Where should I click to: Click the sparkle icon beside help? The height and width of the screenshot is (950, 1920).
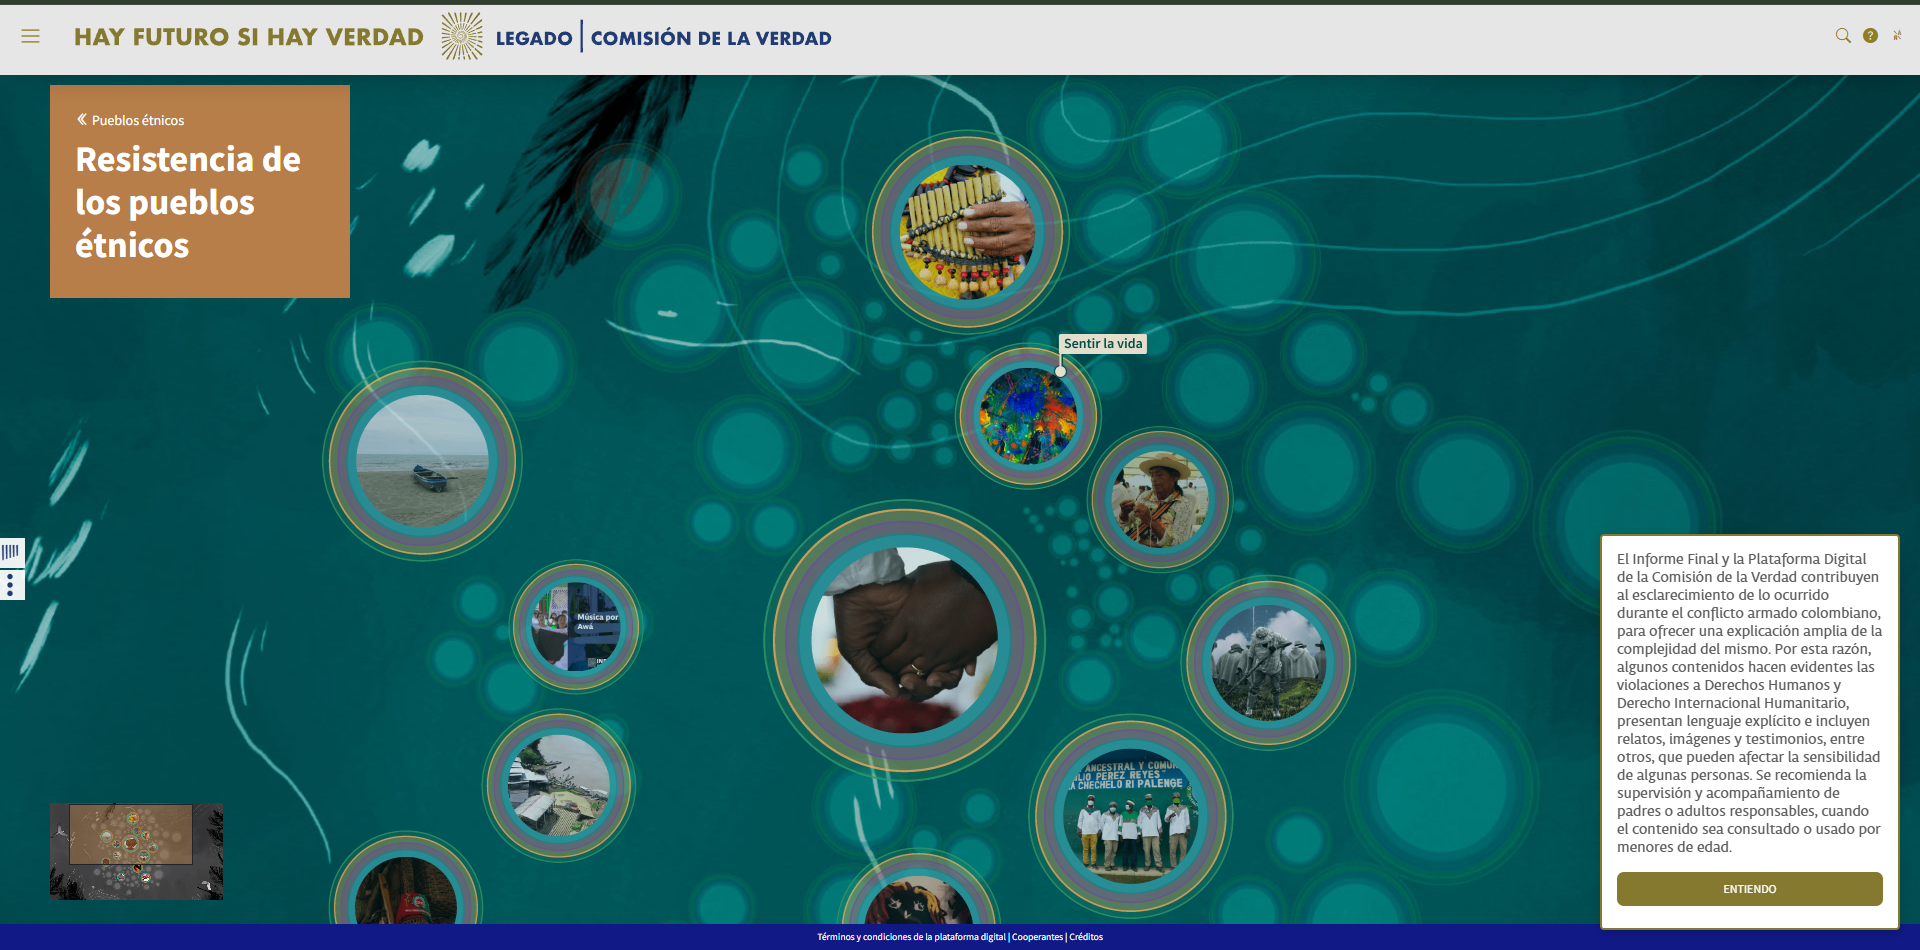[1897, 36]
